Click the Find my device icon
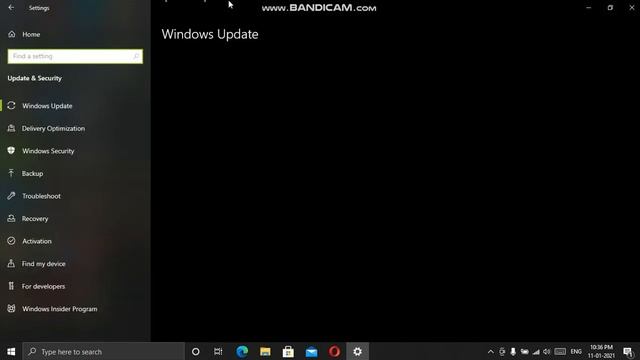This screenshot has width=640, height=360. tap(11, 263)
